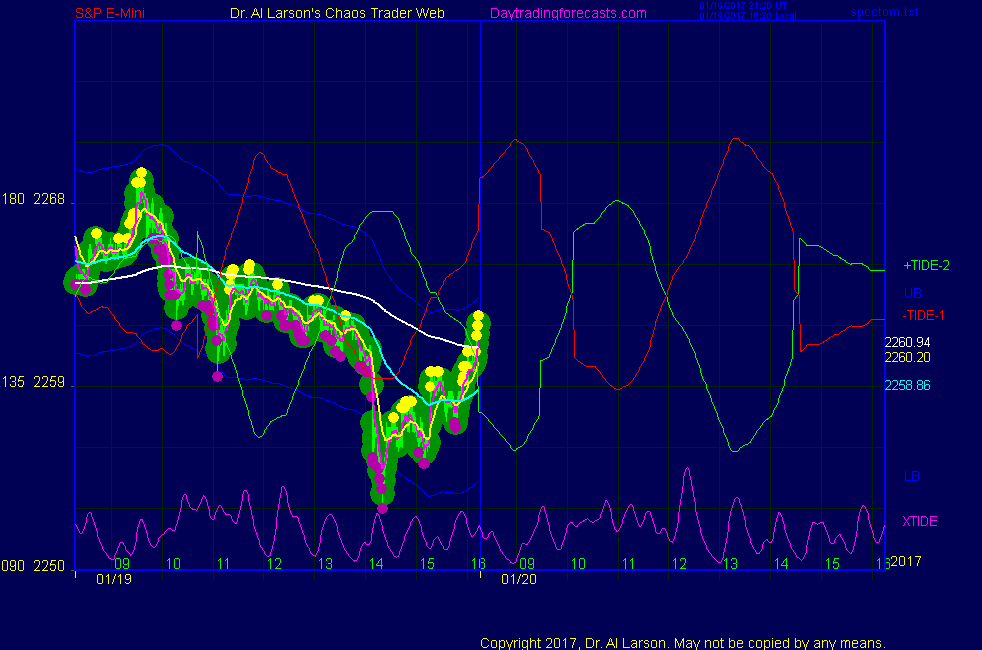Open the Daytradingforecasts.com link text

click(x=568, y=13)
